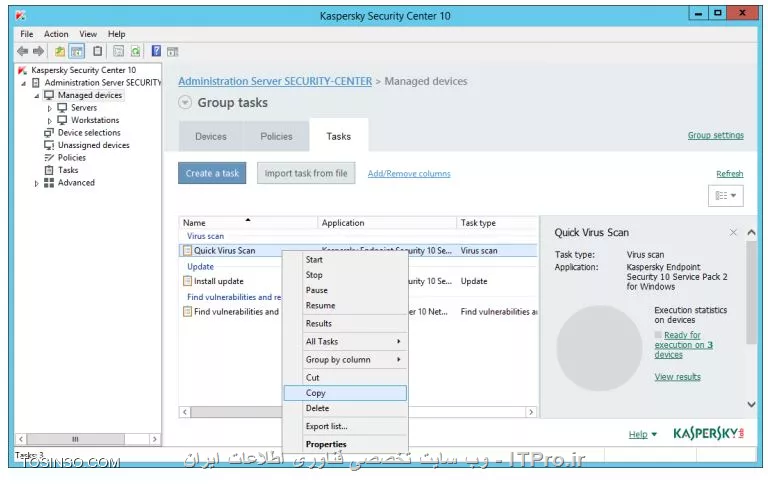Choose Pause from the context menu

345,290
